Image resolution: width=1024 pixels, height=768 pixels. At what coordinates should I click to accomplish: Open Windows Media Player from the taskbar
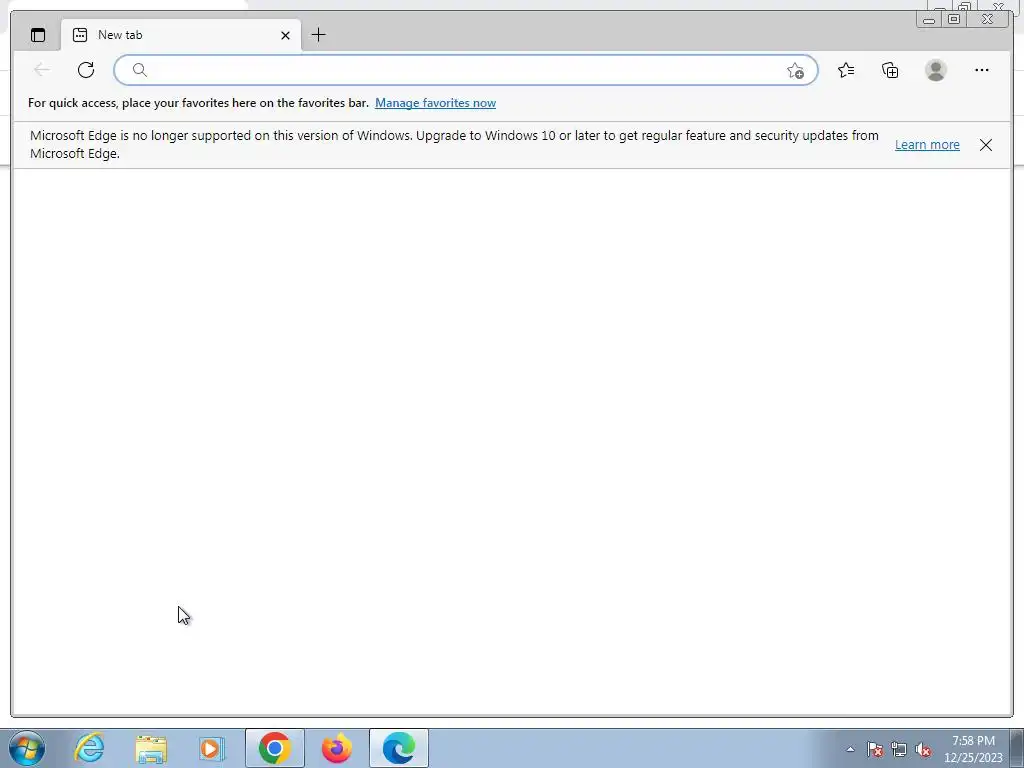coord(212,748)
